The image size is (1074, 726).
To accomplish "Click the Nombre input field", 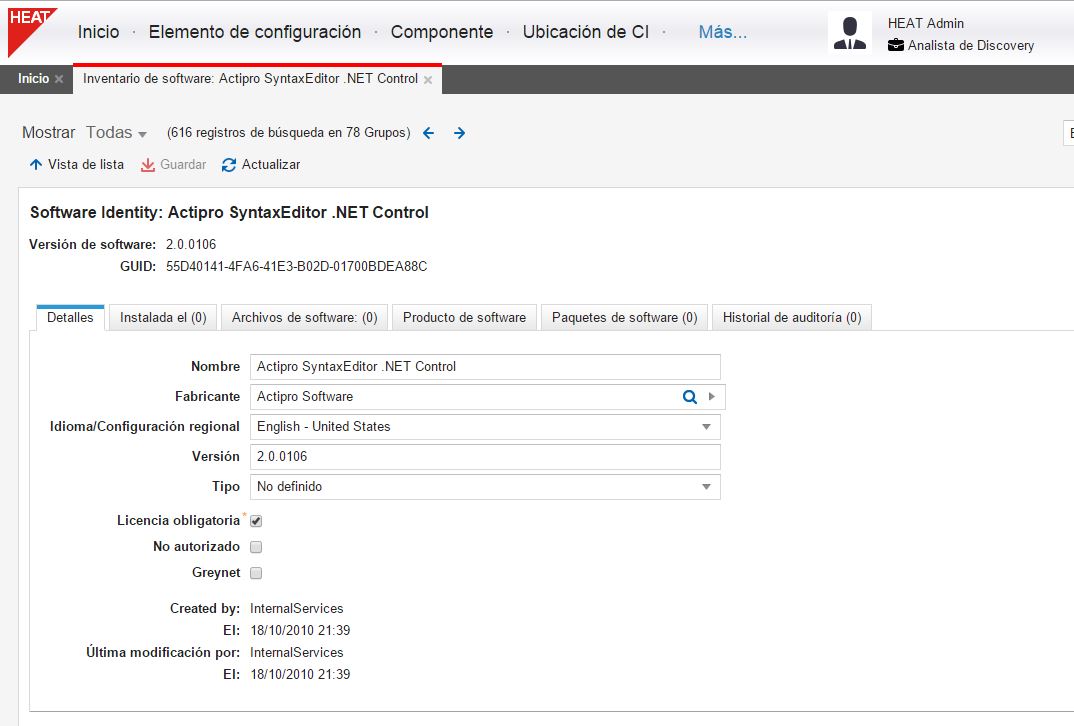I will (485, 367).
